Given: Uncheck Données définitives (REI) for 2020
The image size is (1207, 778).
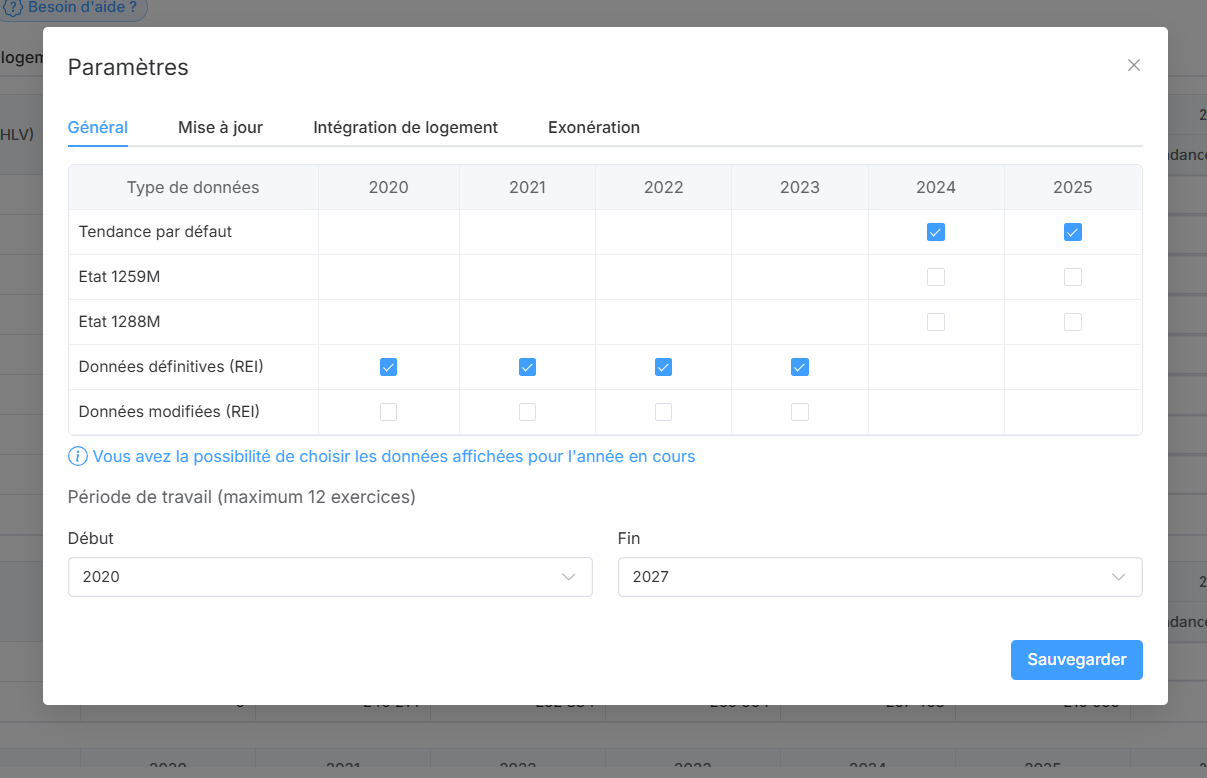Looking at the screenshot, I should (389, 367).
